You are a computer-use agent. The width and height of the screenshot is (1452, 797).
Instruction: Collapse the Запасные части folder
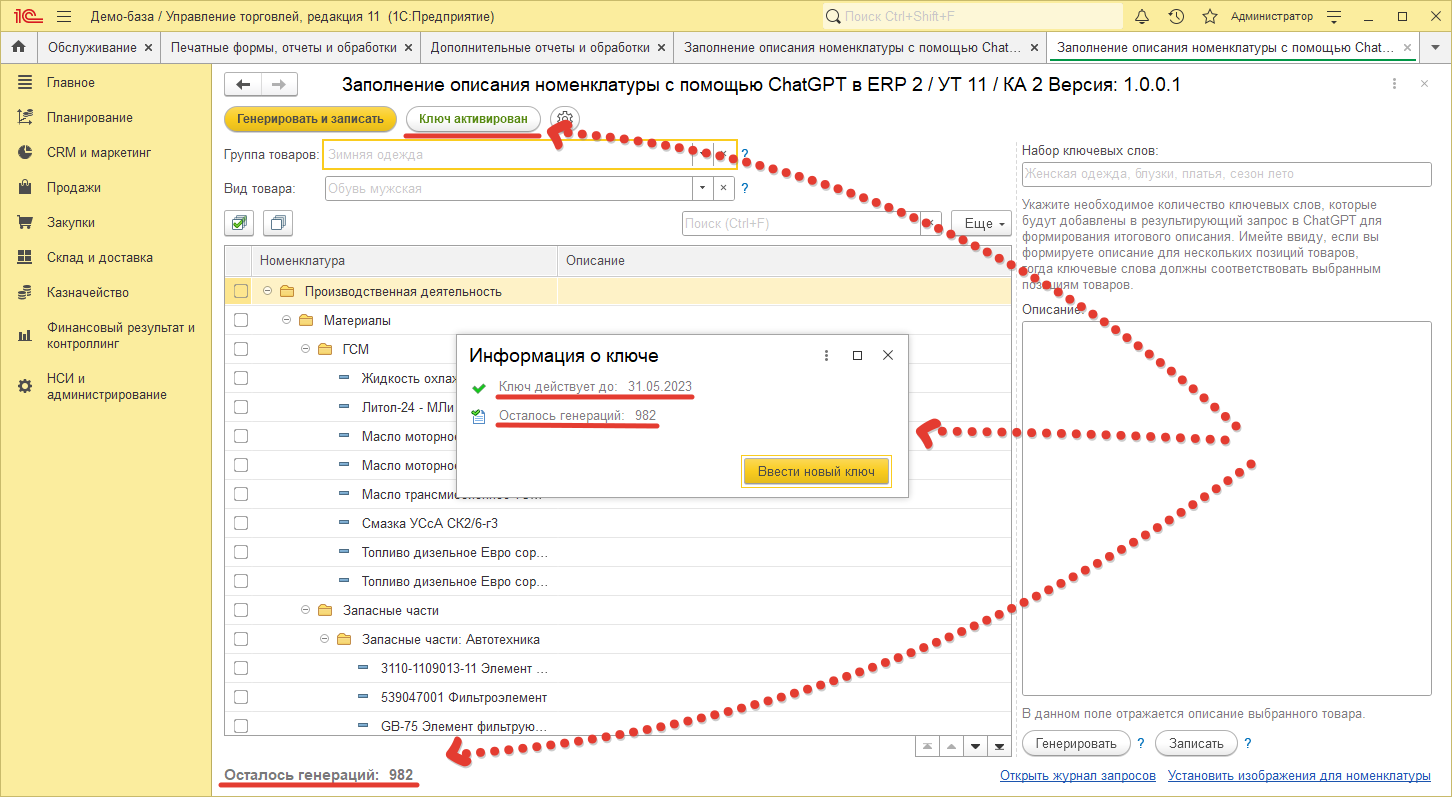pos(306,610)
